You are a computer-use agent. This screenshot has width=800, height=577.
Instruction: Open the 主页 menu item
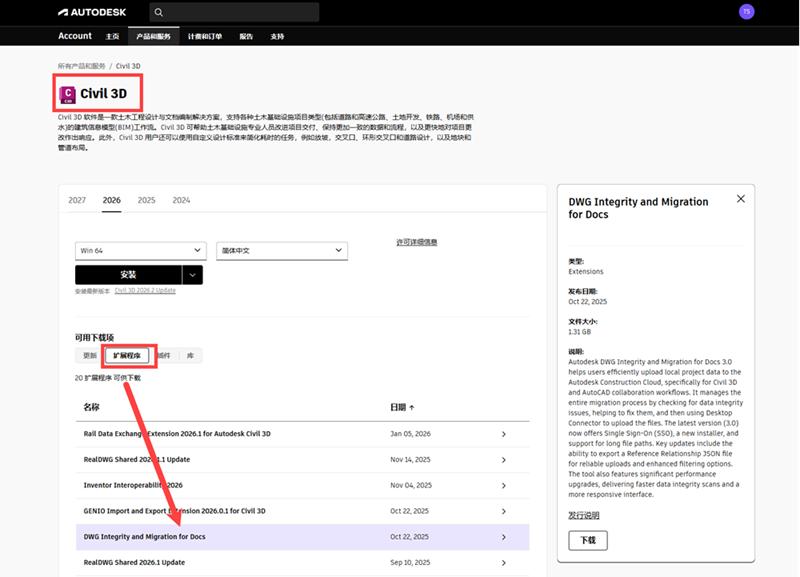click(x=112, y=36)
